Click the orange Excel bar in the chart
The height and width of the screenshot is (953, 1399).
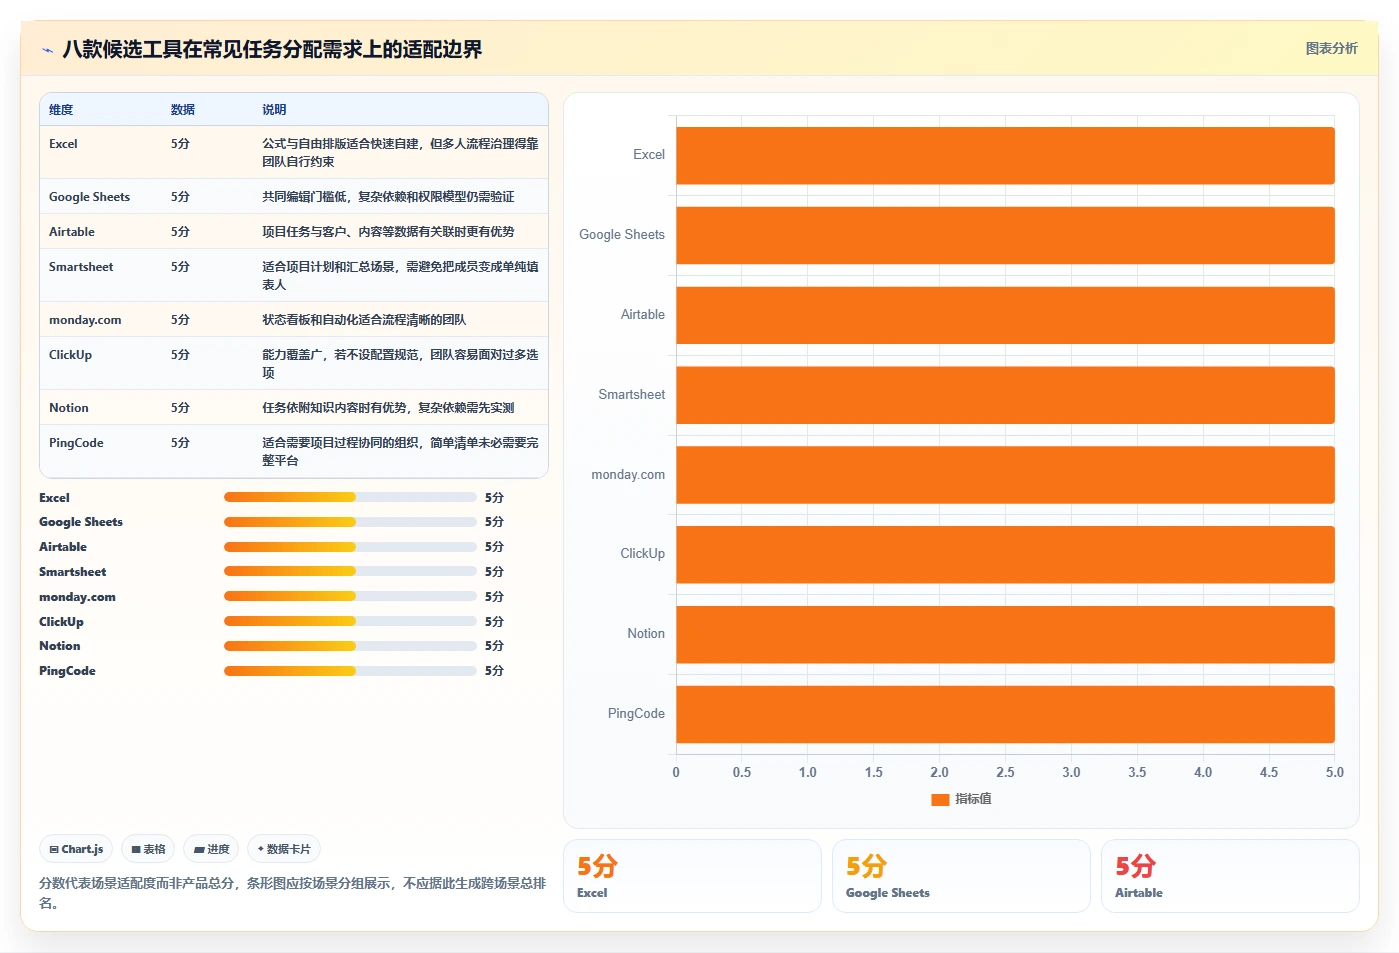tap(1005, 155)
